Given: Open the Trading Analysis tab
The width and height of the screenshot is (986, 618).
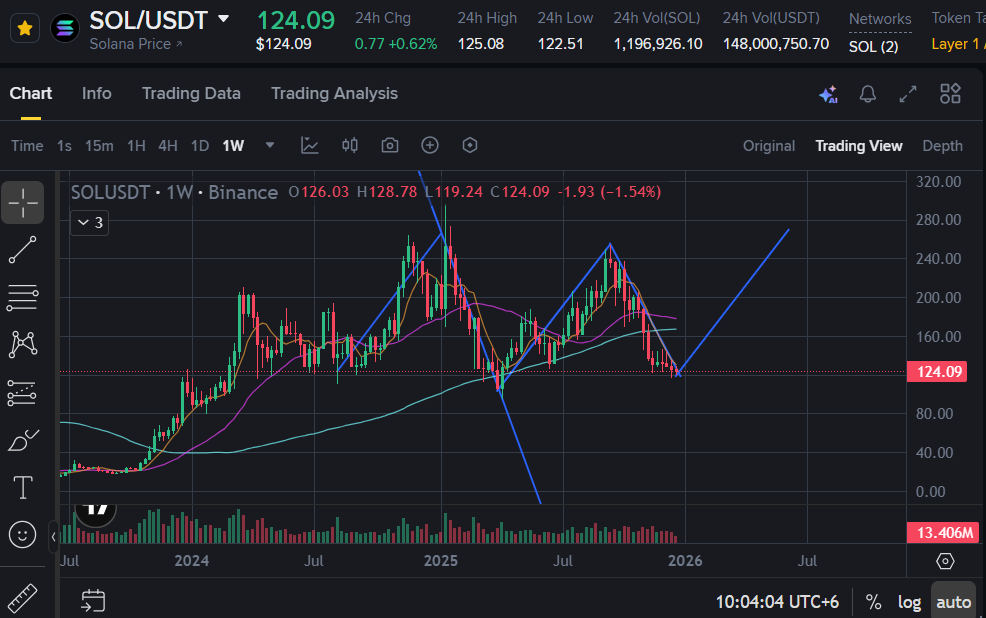Looking at the screenshot, I should [334, 94].
